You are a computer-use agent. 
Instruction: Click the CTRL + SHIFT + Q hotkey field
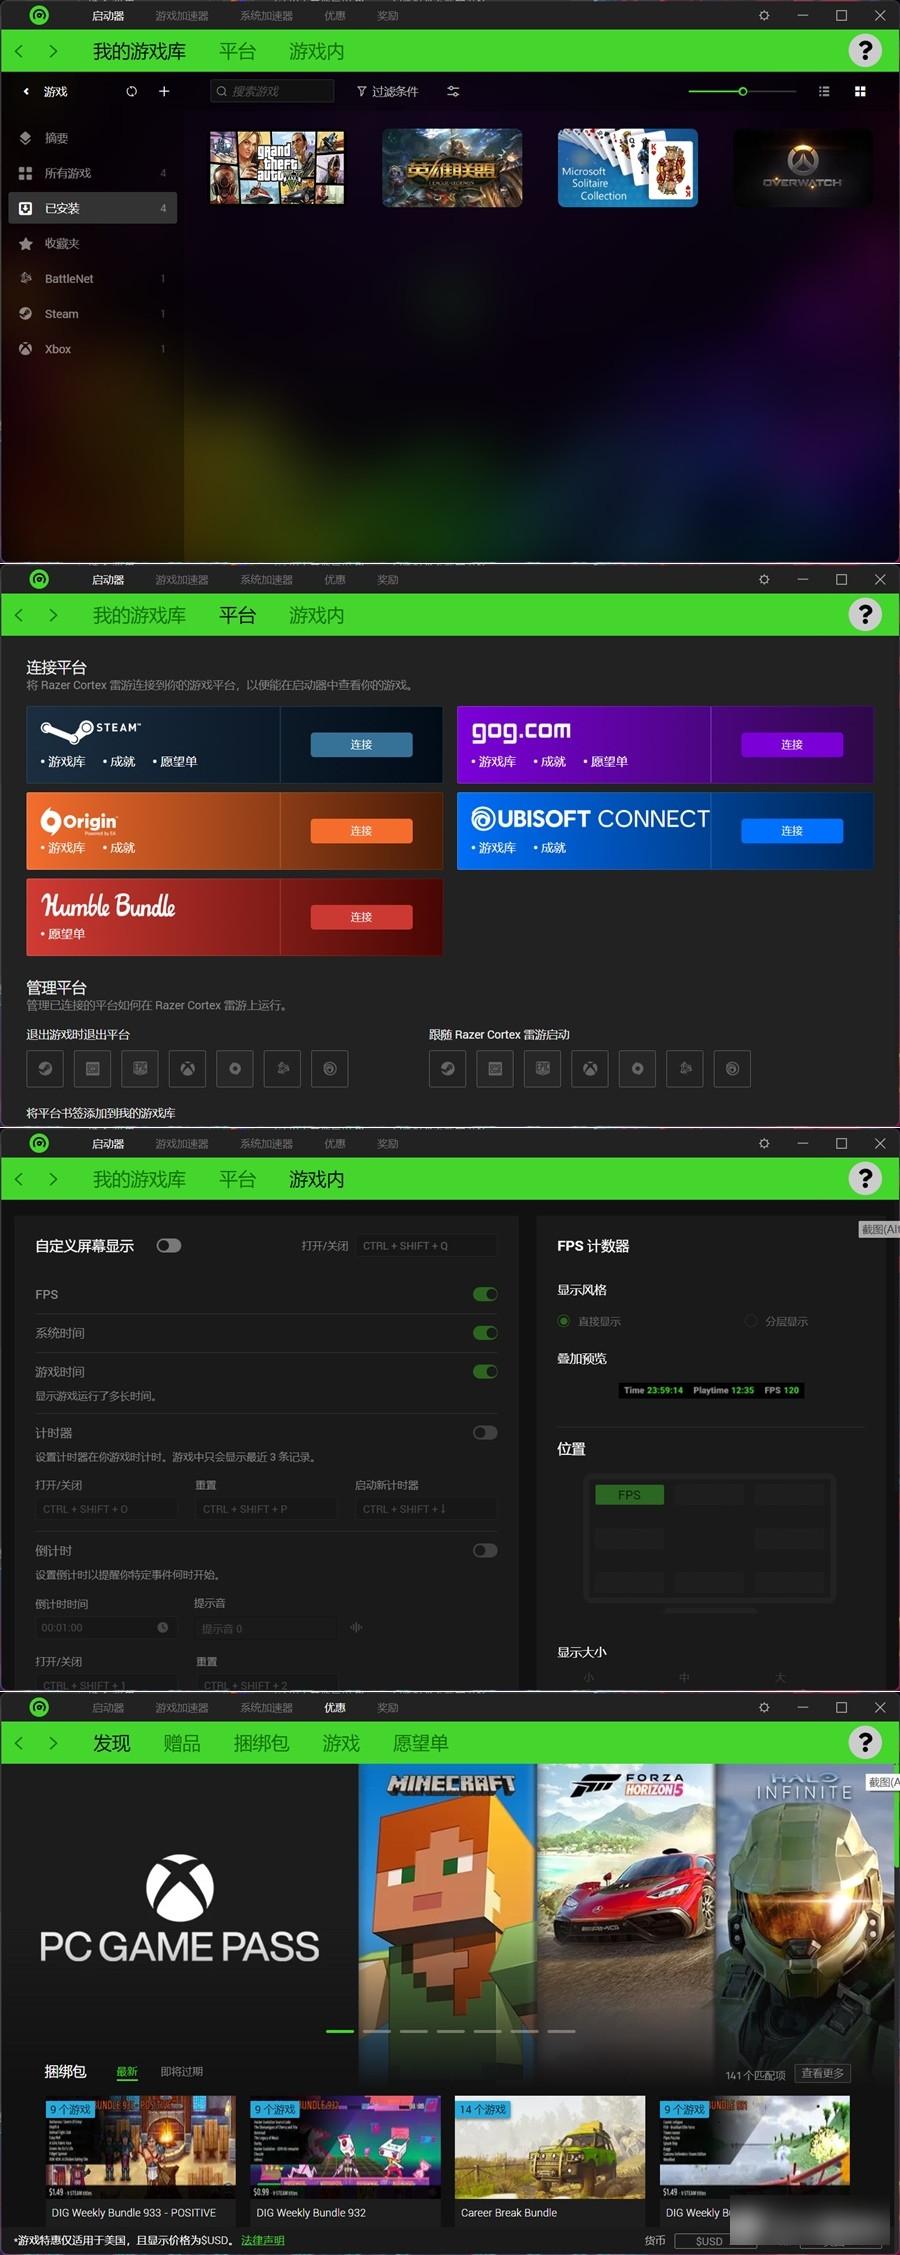click(427, 1245)
